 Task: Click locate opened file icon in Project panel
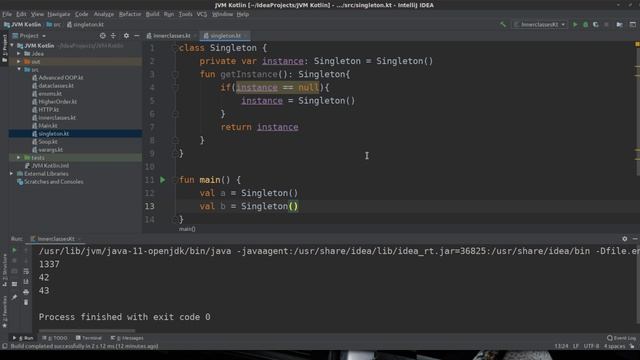[x=102, y=36]
